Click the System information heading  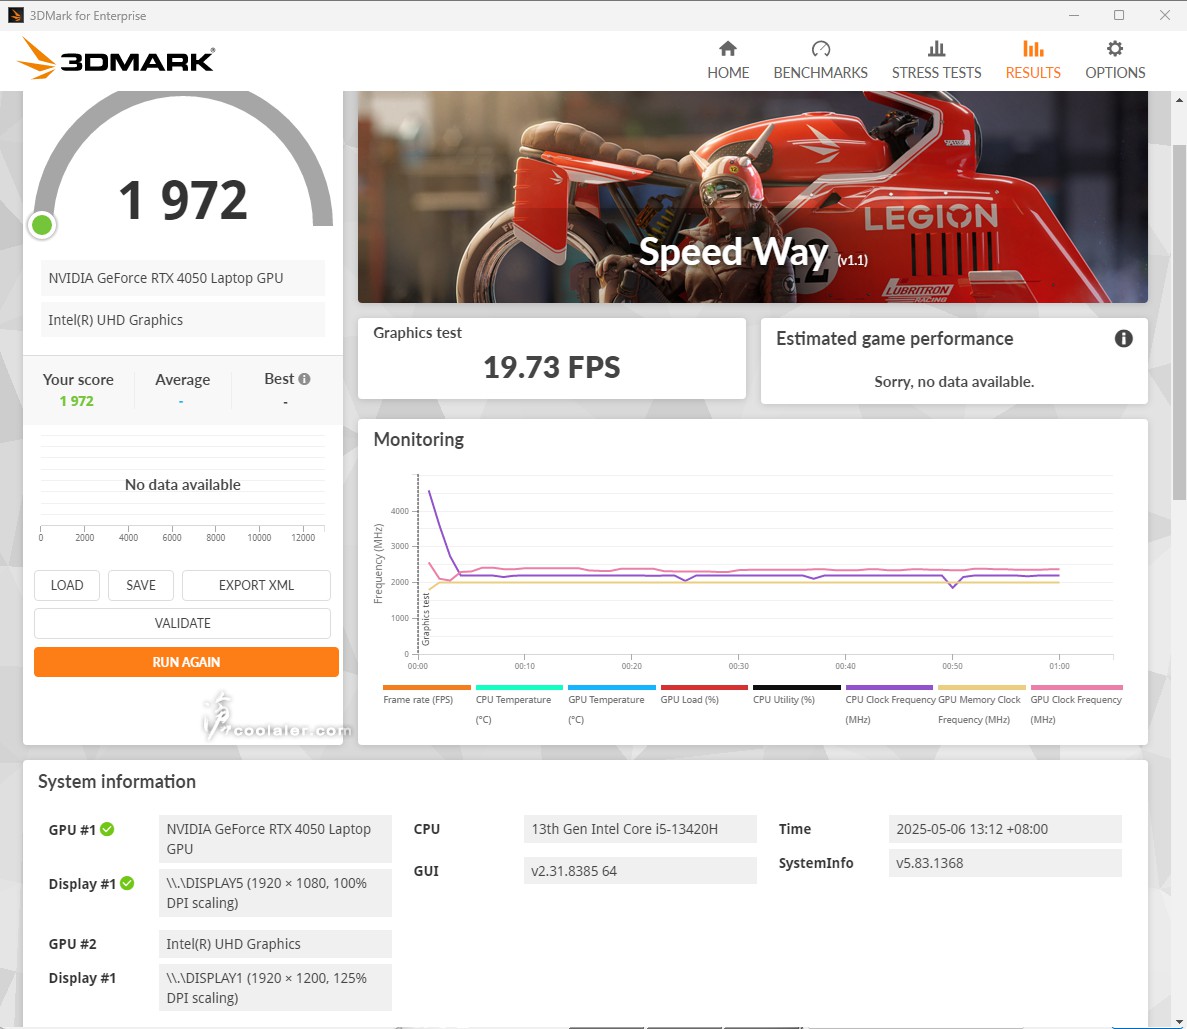[117, 781]
